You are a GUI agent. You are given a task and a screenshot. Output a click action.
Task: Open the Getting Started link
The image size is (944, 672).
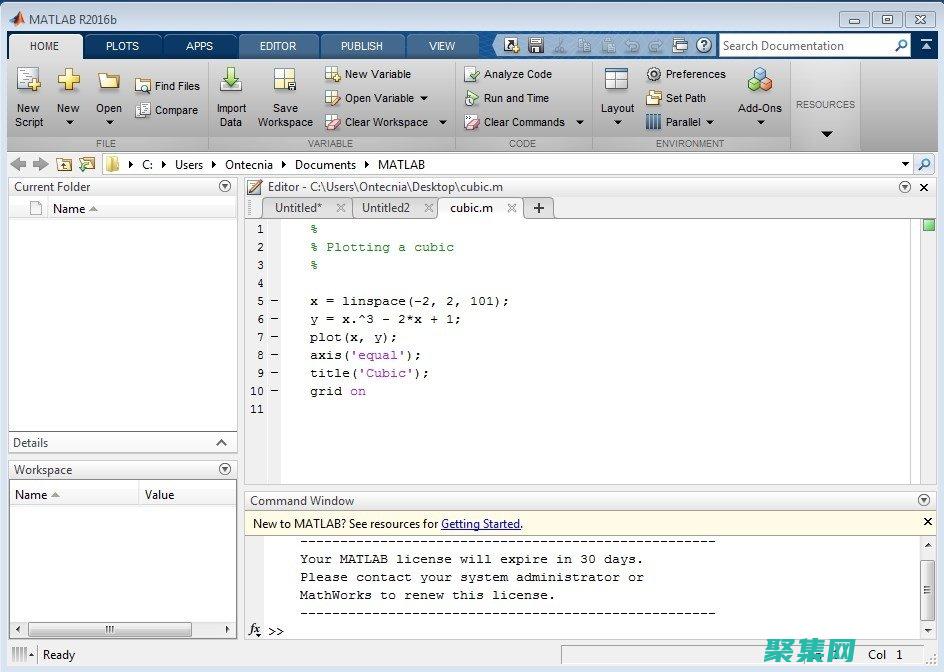point(480,523)
